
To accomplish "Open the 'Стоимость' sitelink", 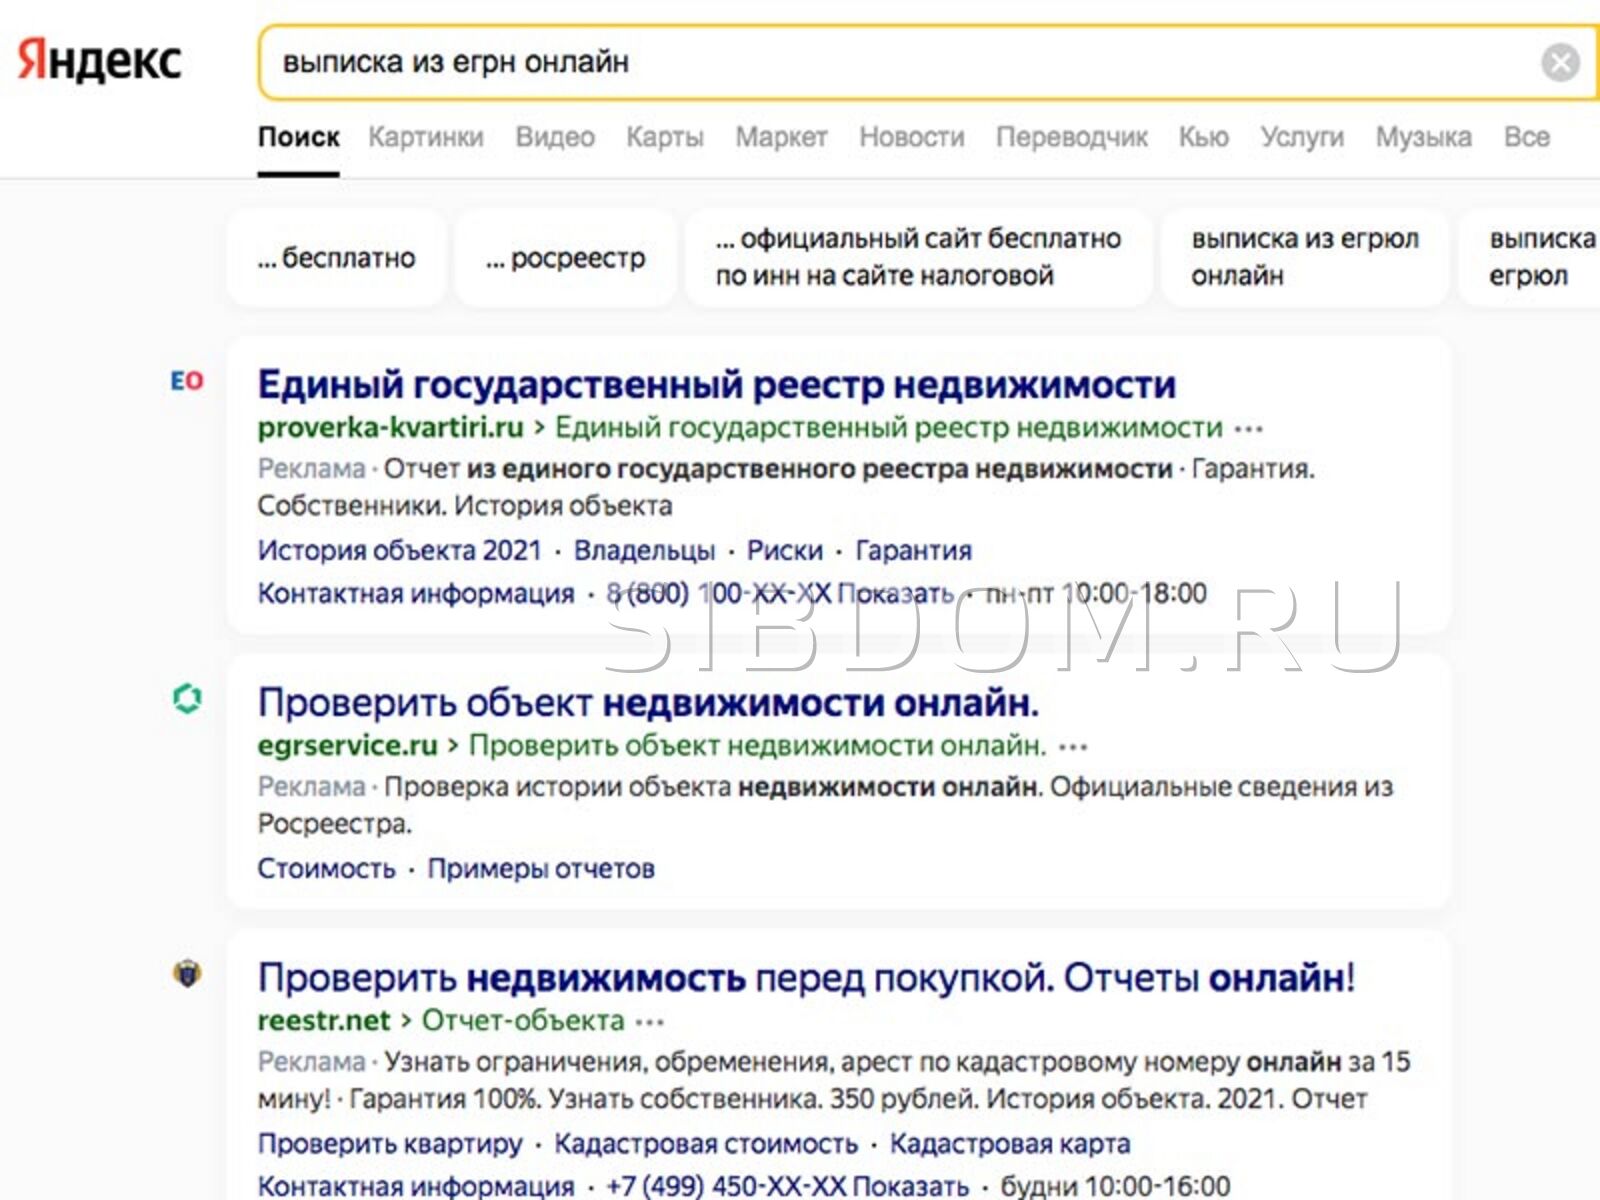I will 326,869.
